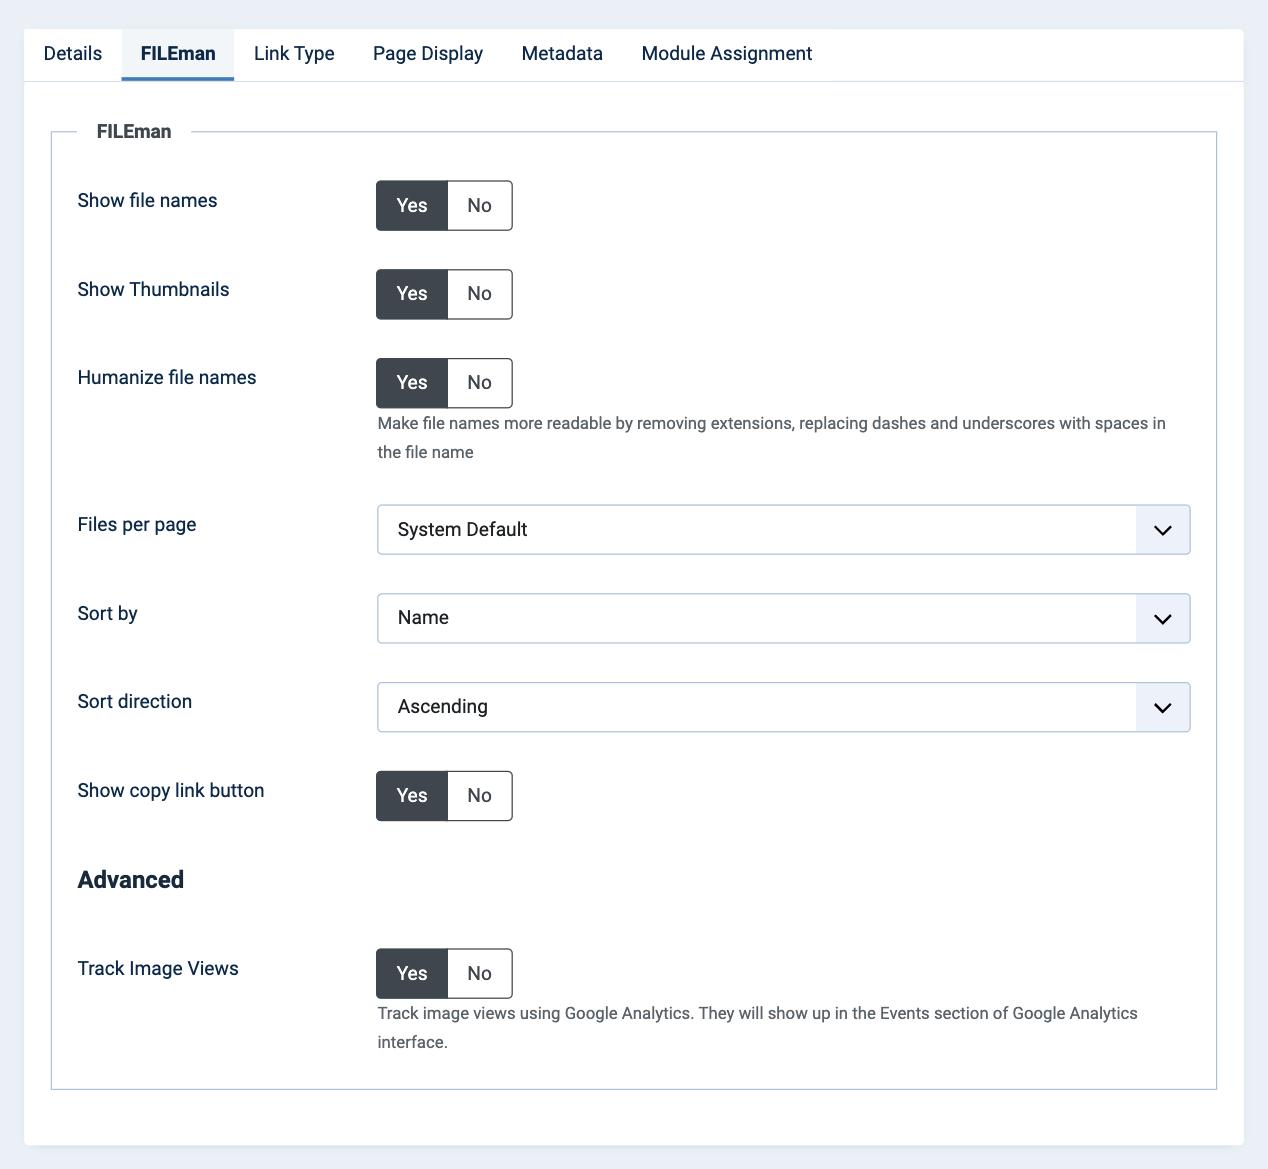Viewport: 1268px width, 1169px height.
Task: Set Show file names to Yes
Action: (412, 206)
